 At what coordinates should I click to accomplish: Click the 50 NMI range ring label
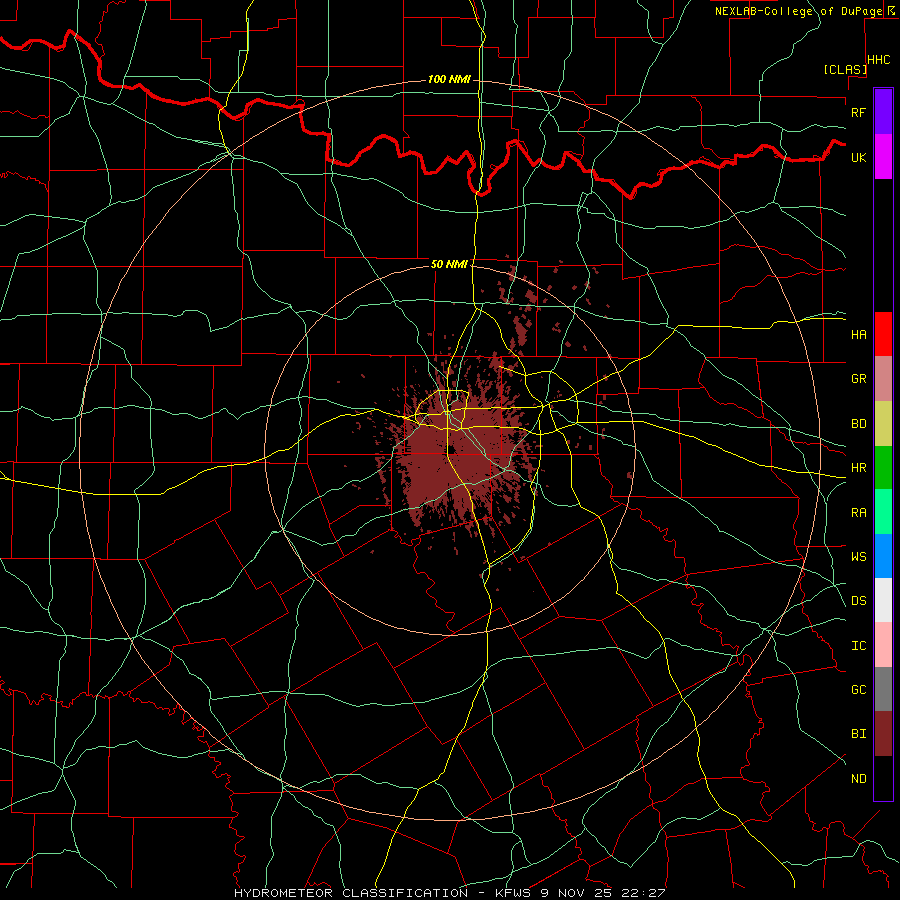pyautogui.click(x=449, y=264)
